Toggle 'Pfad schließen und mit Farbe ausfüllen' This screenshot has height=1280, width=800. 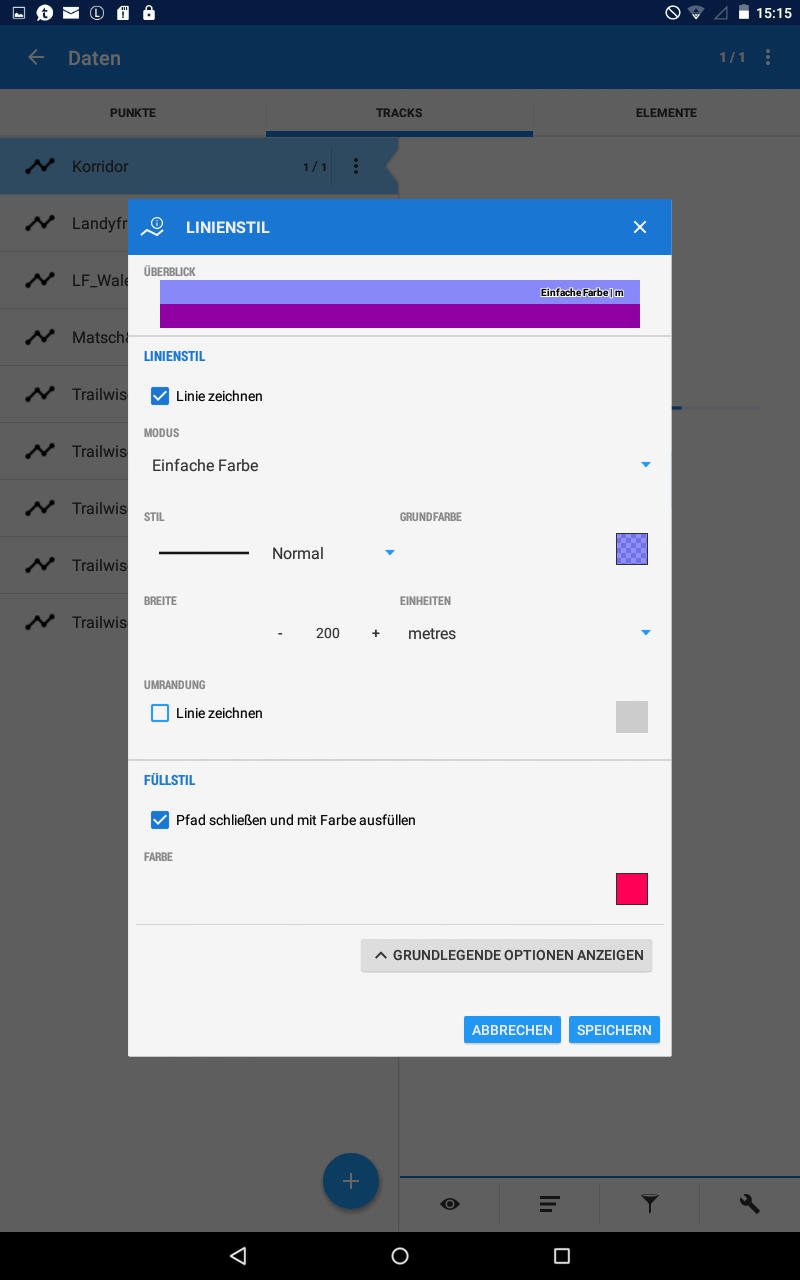[x=160, y=820]
